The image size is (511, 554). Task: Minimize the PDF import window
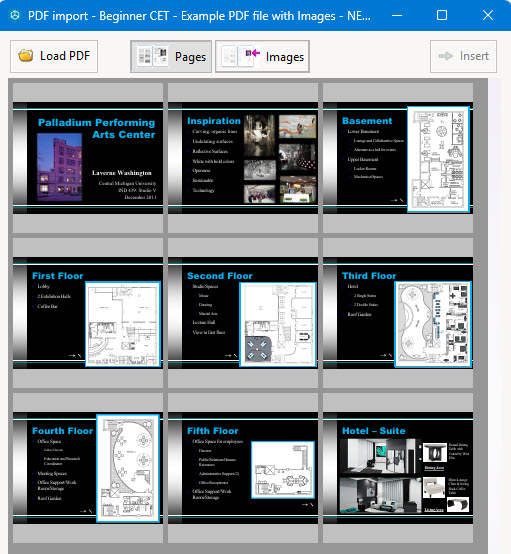click(x=397, y=16)
